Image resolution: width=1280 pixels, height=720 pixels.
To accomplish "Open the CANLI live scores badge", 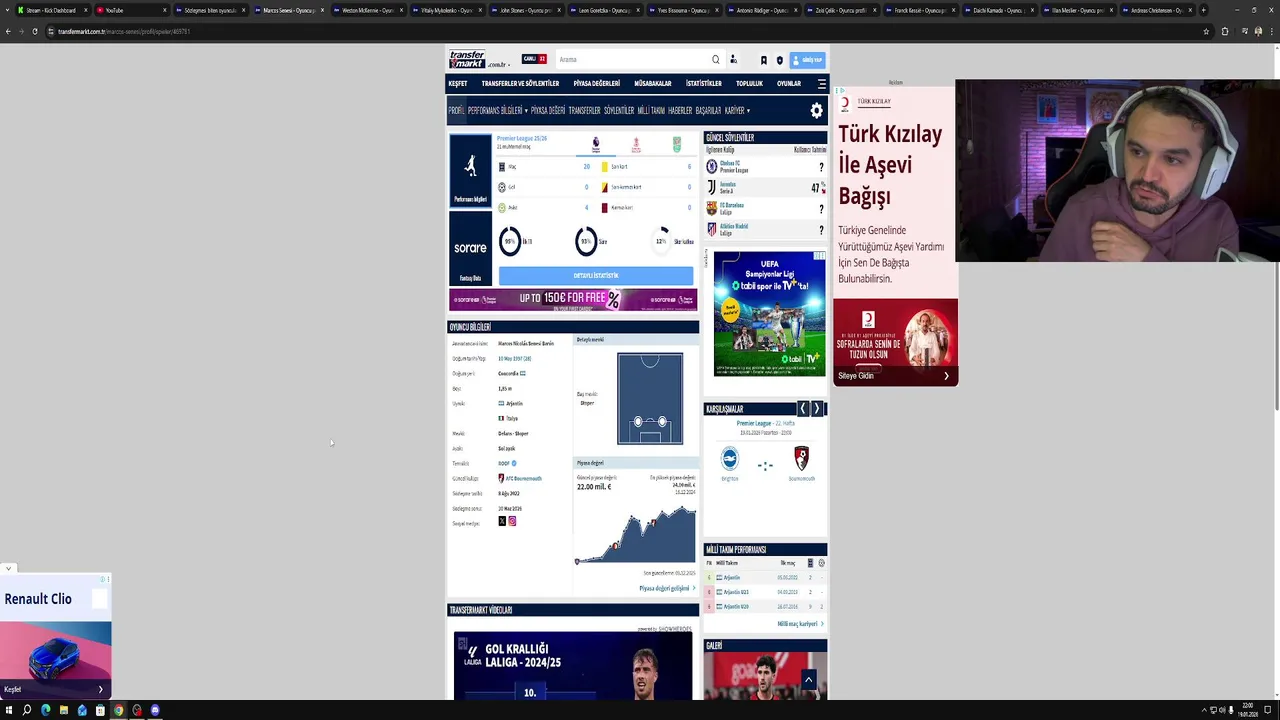I will click(x=535, y=59).
